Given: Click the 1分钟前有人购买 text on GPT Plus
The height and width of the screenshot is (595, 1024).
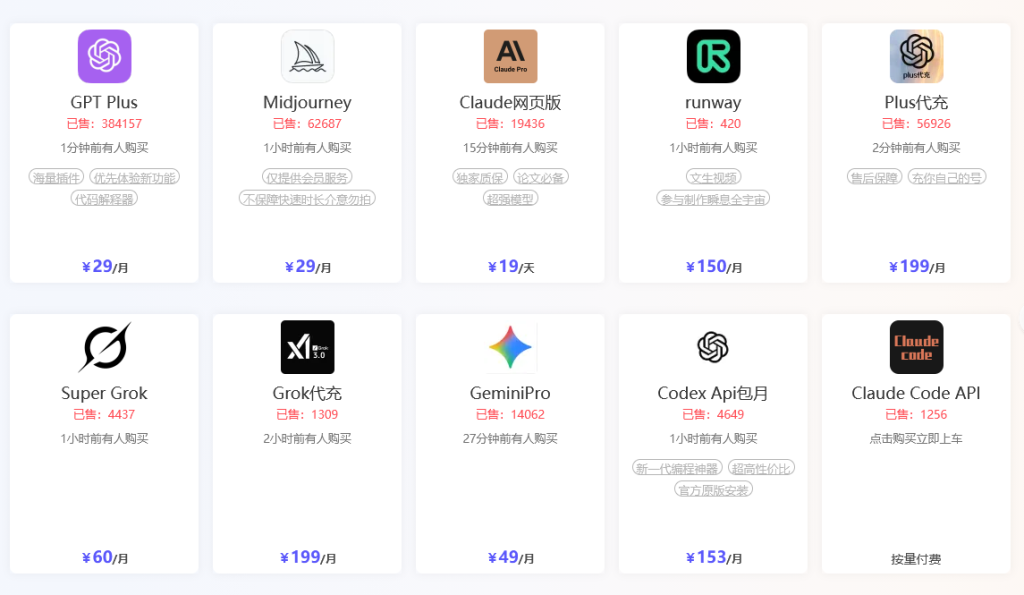Looking at the screenshot, I should click(x=104, y=148).
